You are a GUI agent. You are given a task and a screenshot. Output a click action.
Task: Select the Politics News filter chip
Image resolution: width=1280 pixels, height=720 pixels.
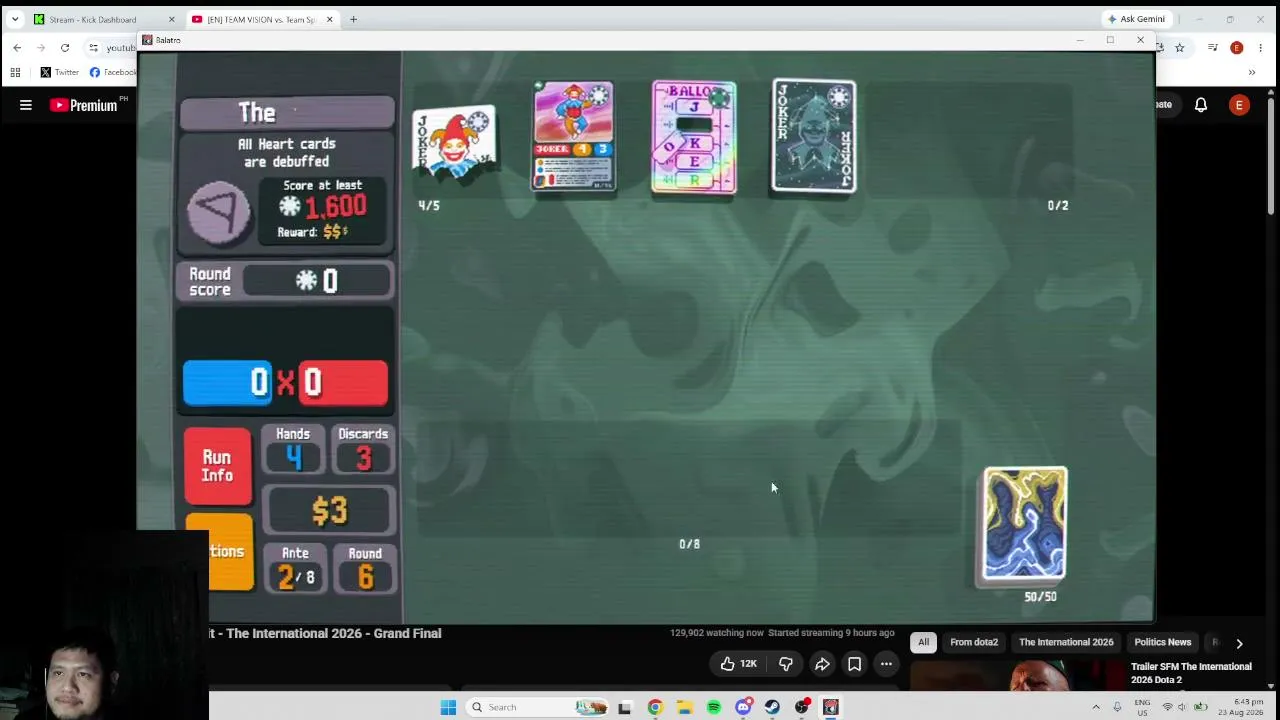point(1162,642)
